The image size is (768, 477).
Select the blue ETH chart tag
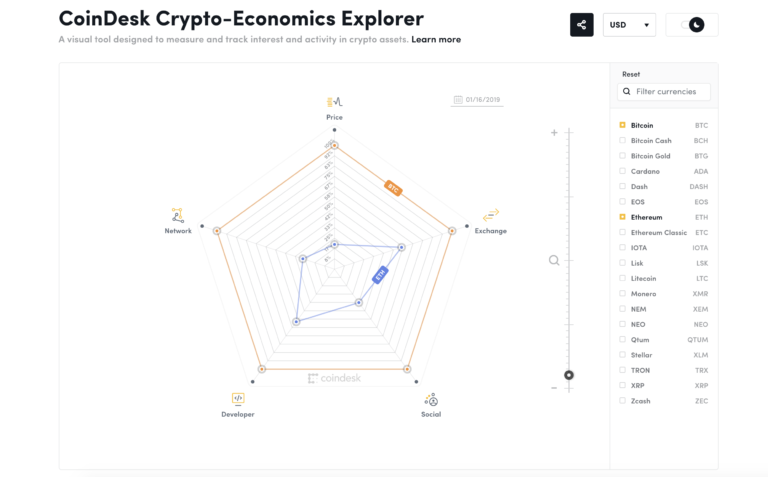pos(380,274)
